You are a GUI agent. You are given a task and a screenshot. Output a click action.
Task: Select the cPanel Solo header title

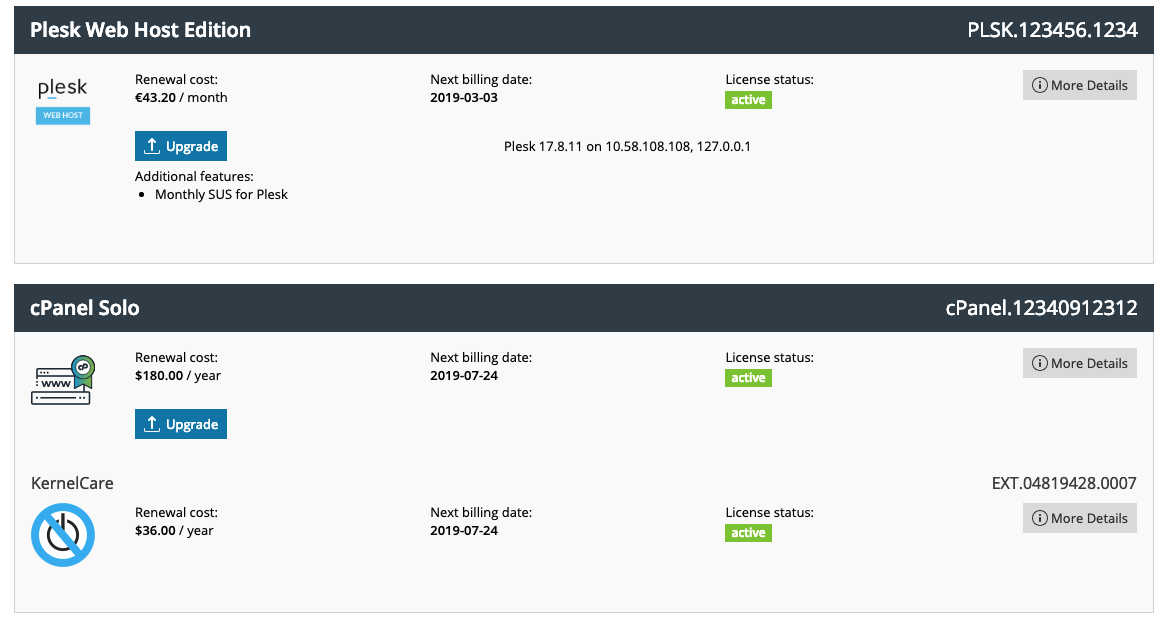(85, 308)
